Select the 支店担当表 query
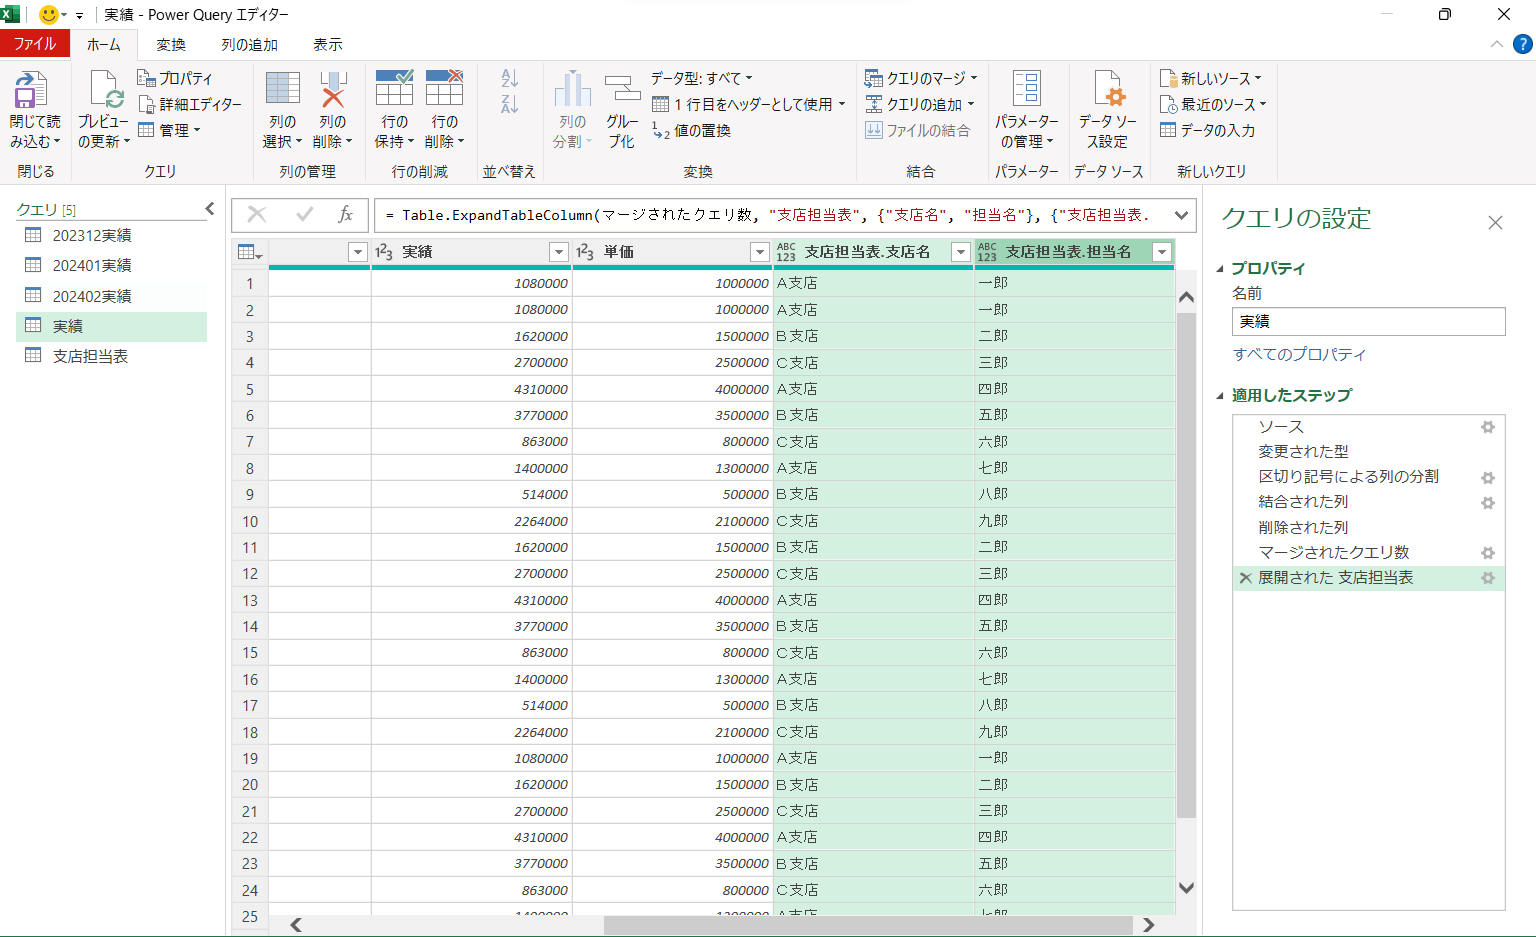The image size is (1536, 937). coord(111,356)
